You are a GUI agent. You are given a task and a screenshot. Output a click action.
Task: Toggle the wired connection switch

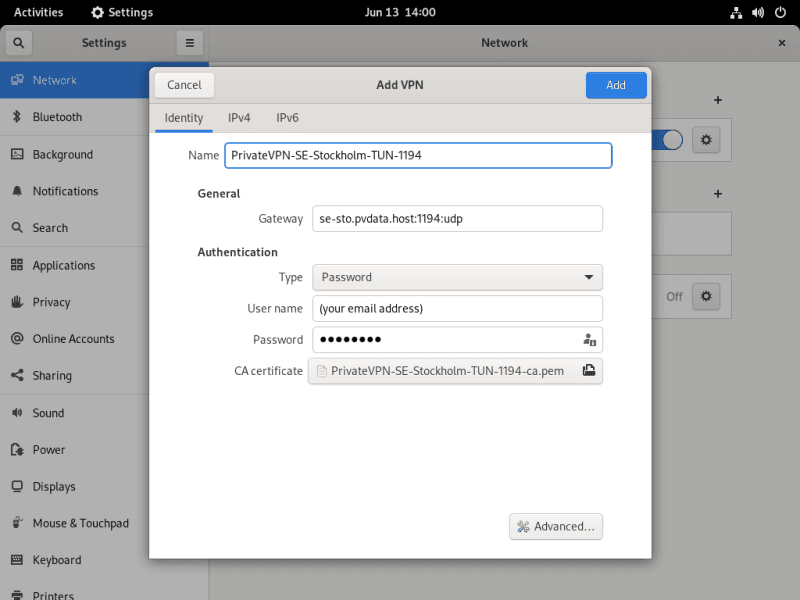[670, 140]
